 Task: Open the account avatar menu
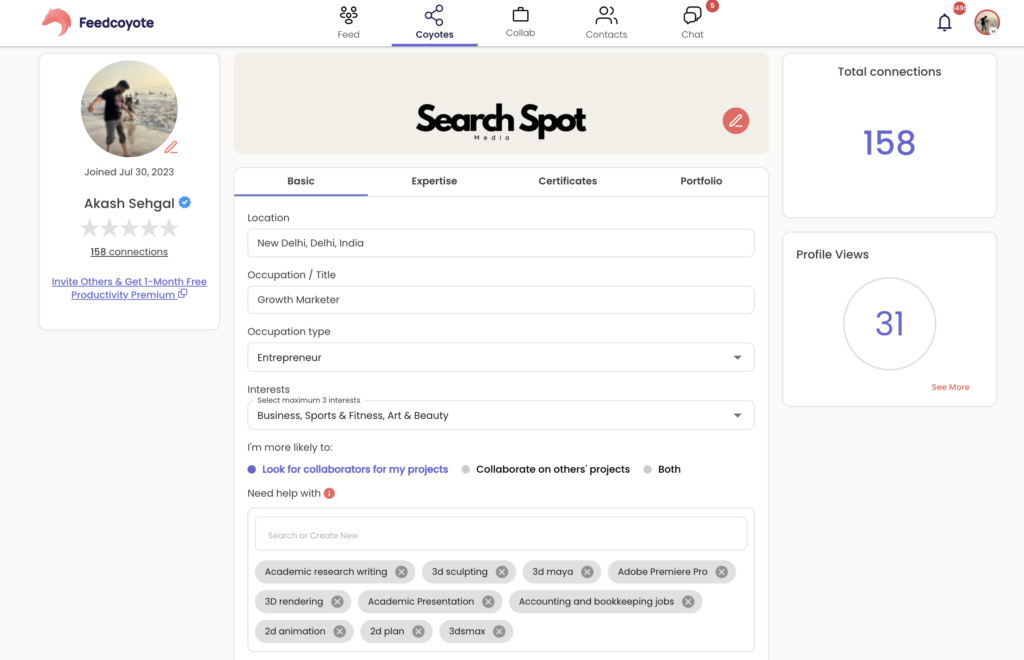[x=987, y=23]
